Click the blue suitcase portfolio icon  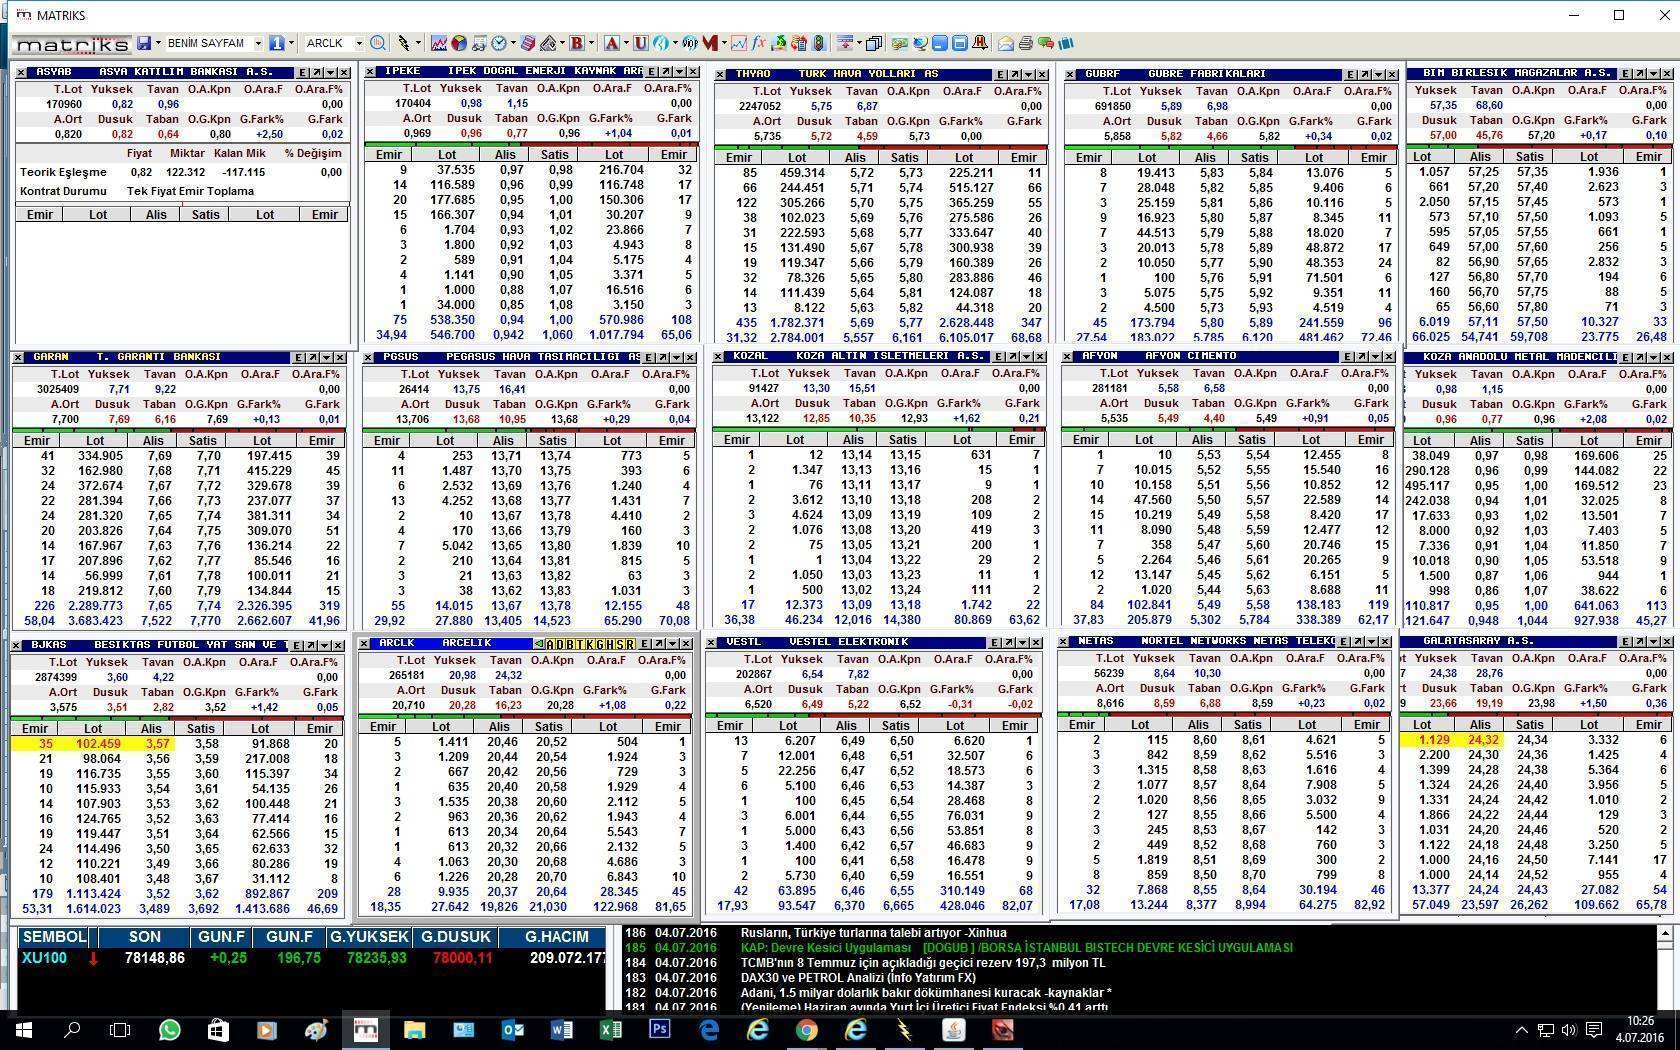click(1066, 43)
